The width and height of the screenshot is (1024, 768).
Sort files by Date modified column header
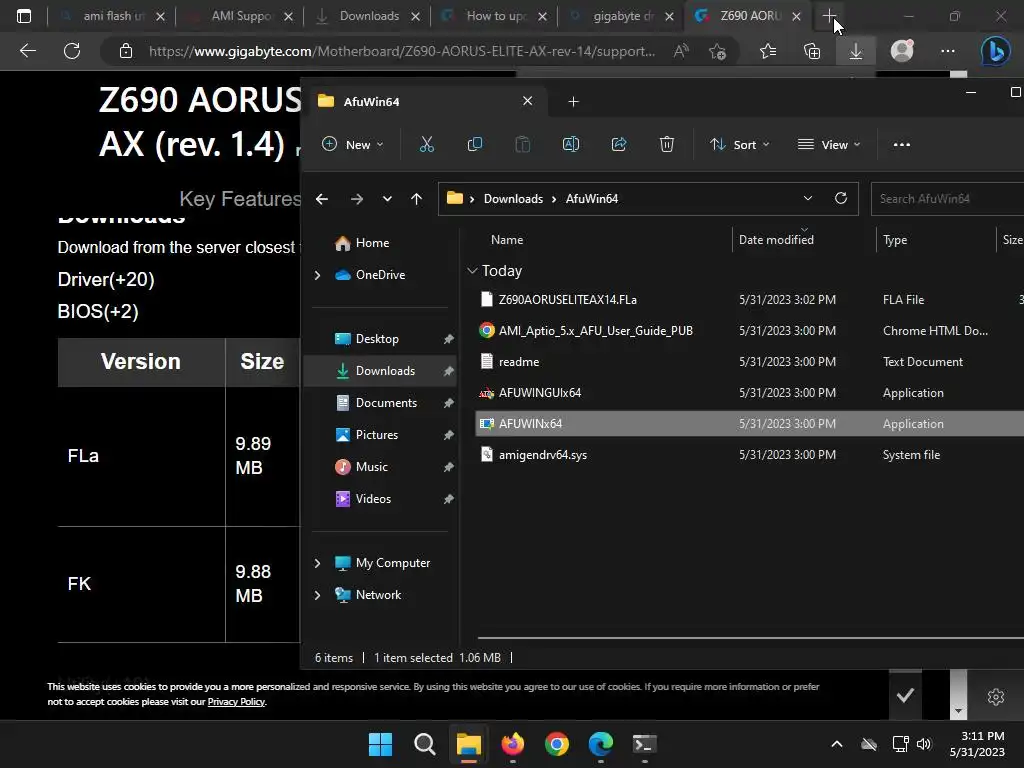coord(776,240)
